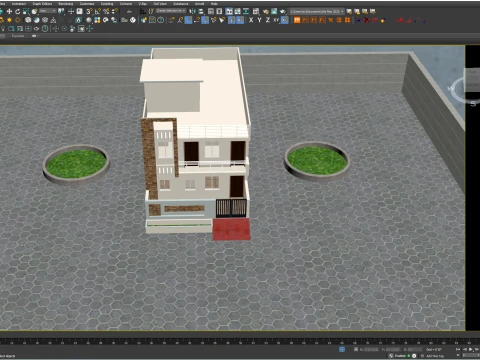The height and width of the screenshot is (360, 480).
Task: Click the Add Time Tag label
Action: (x=435, y=356)
